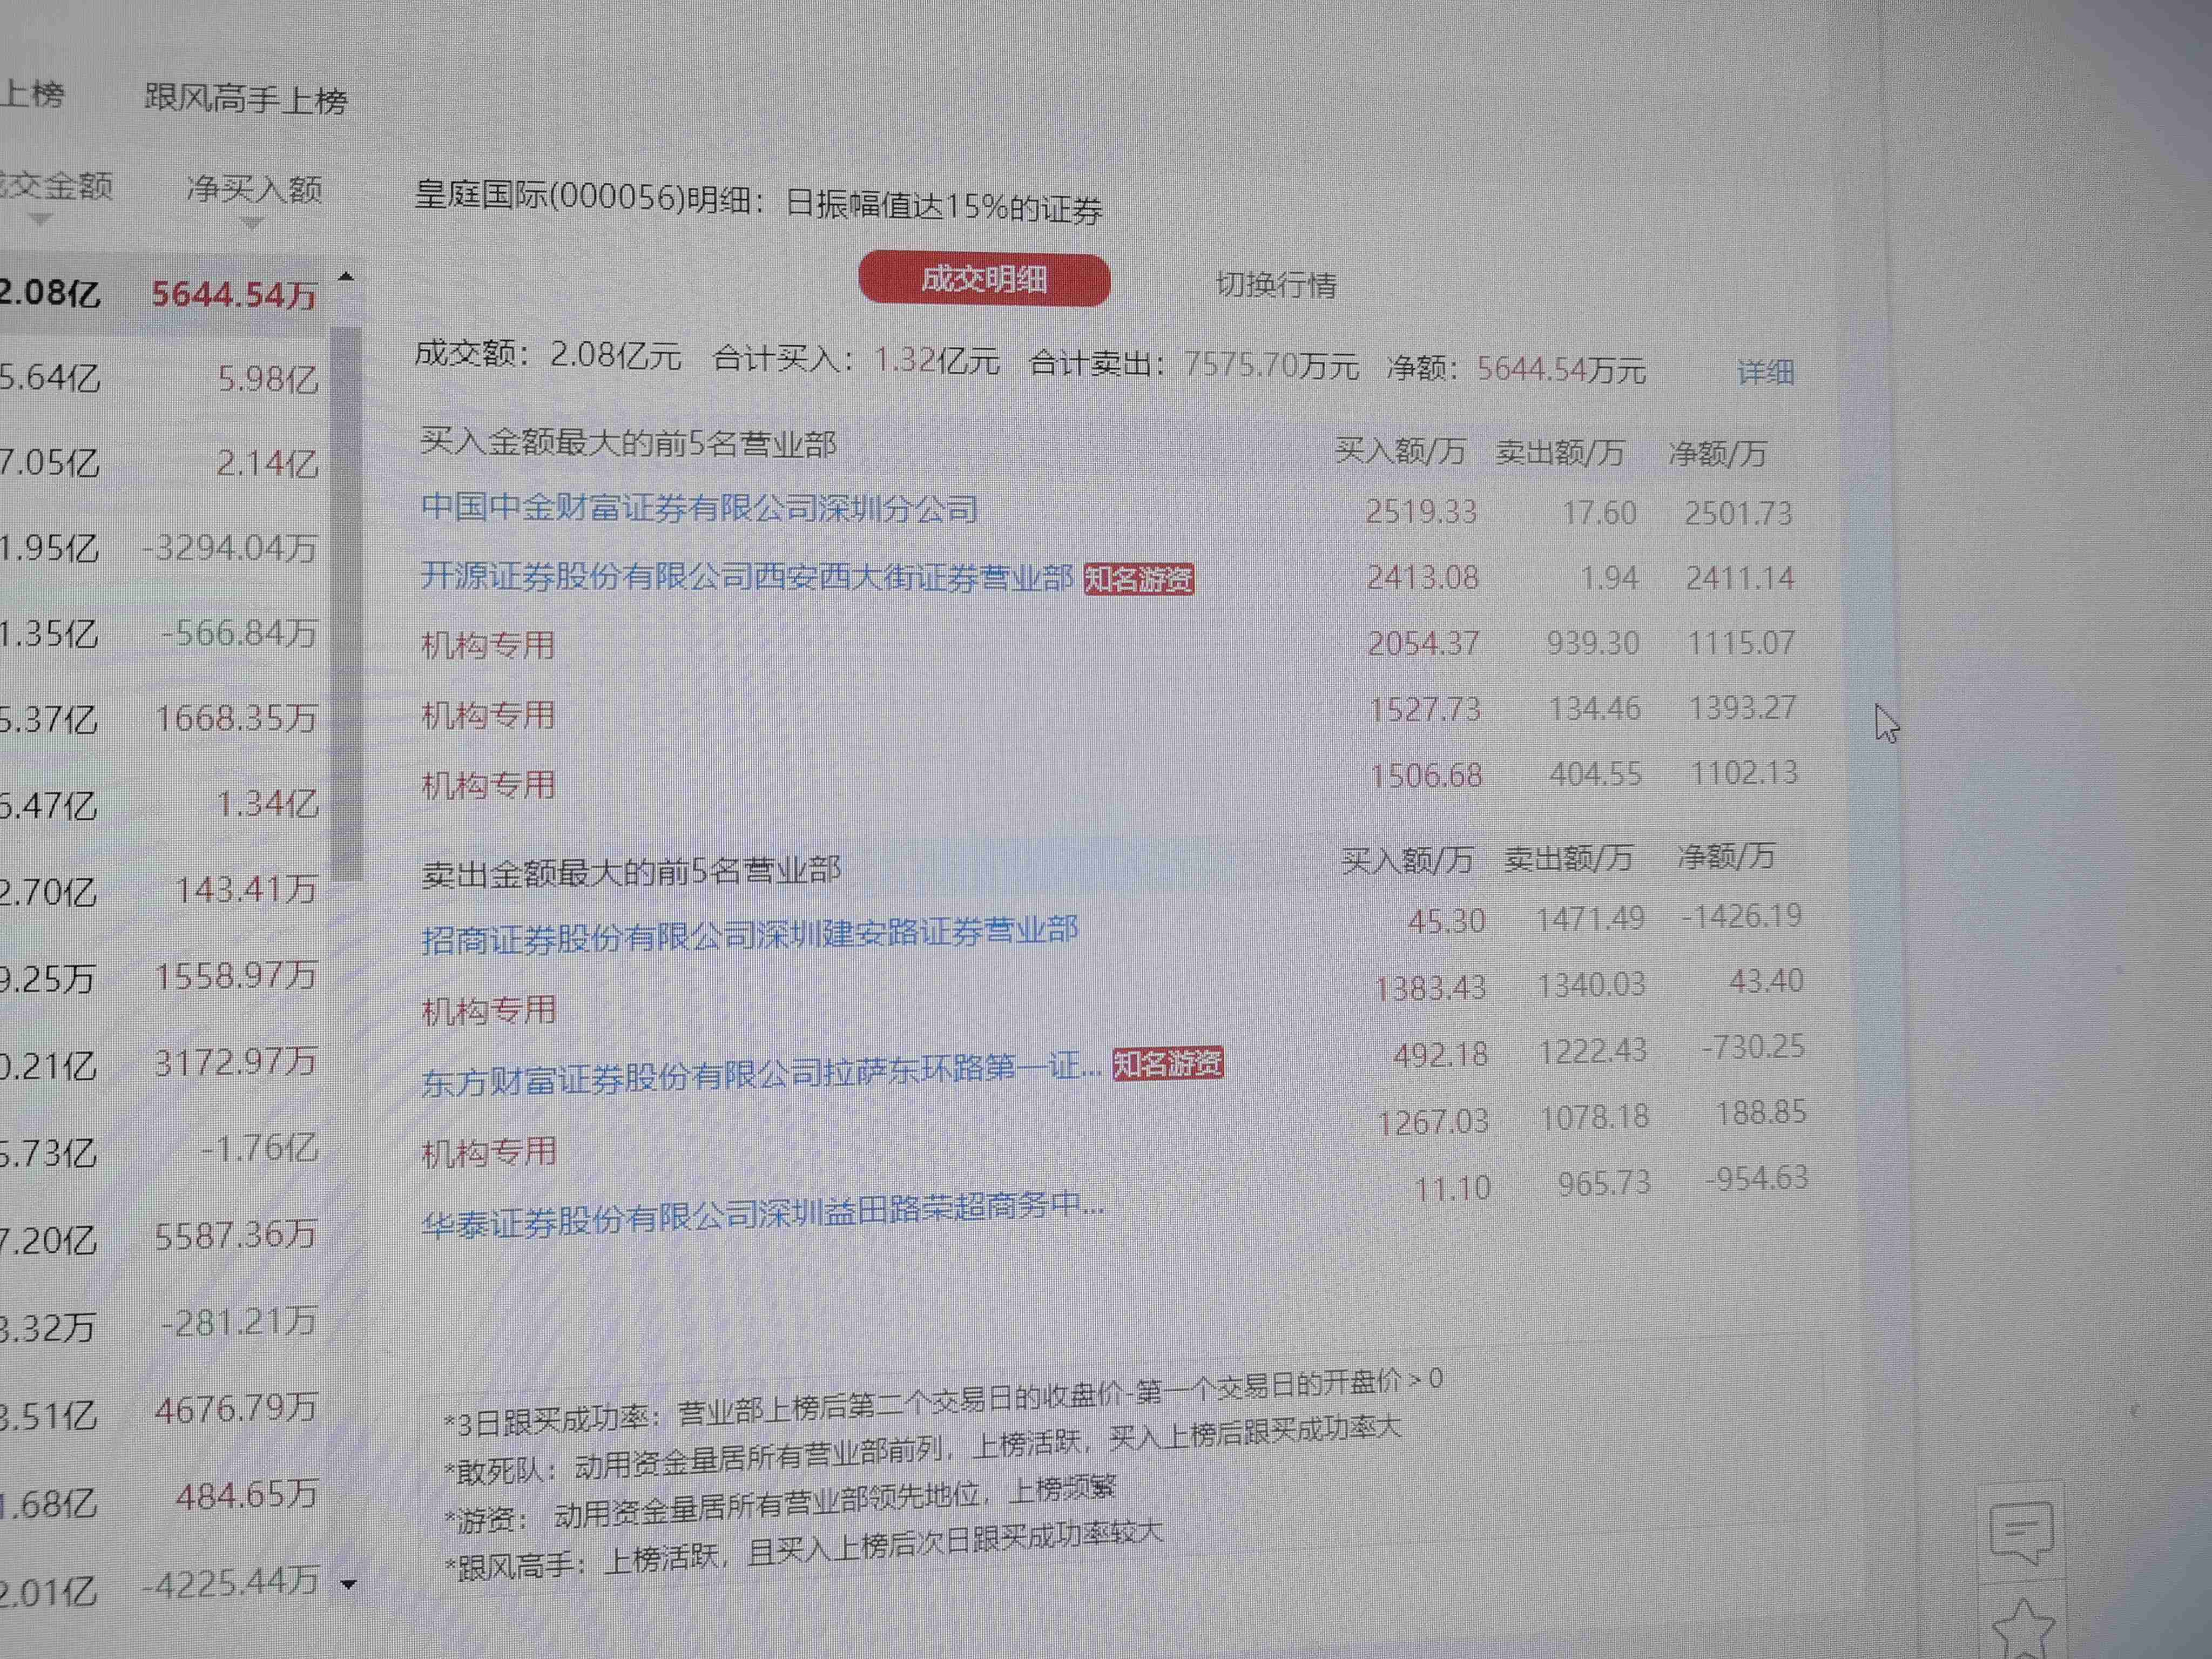Select row with net buy 2.14亿
Screen dimensions: 2212x1659
[165, 463]
